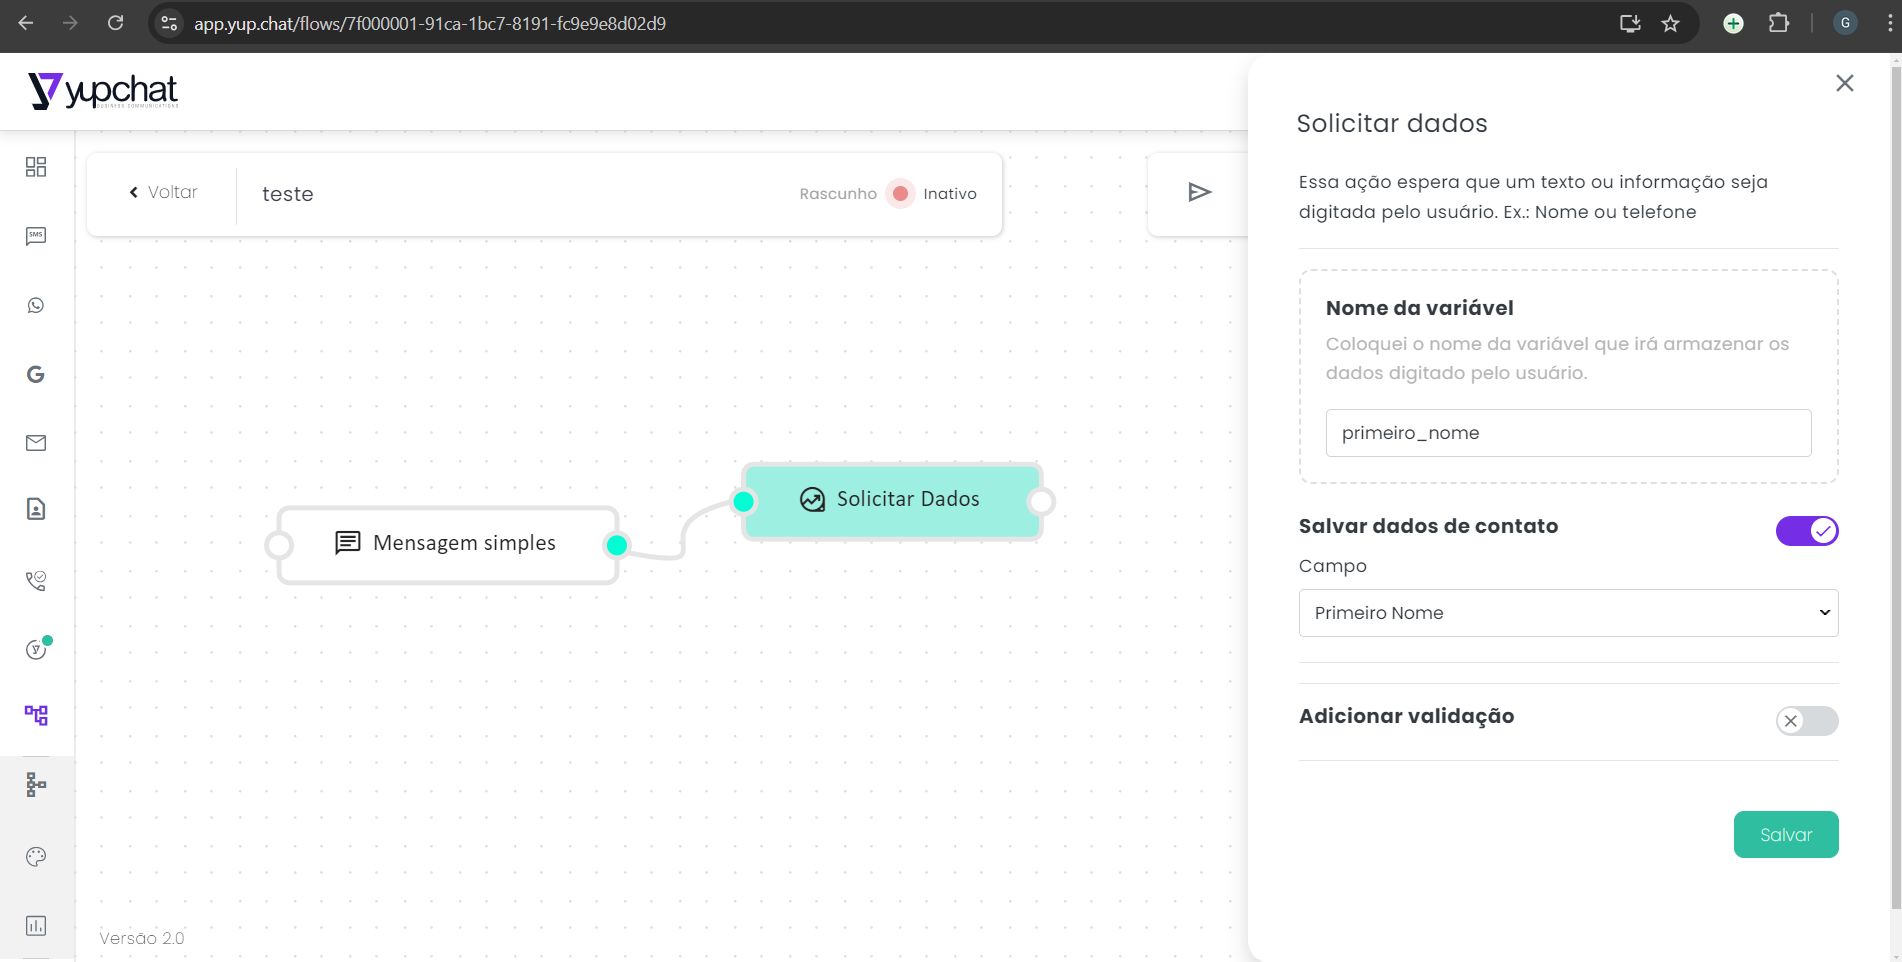Click the green plus extension icon
Screen dimensions: 1902x962
(1734, 23)
